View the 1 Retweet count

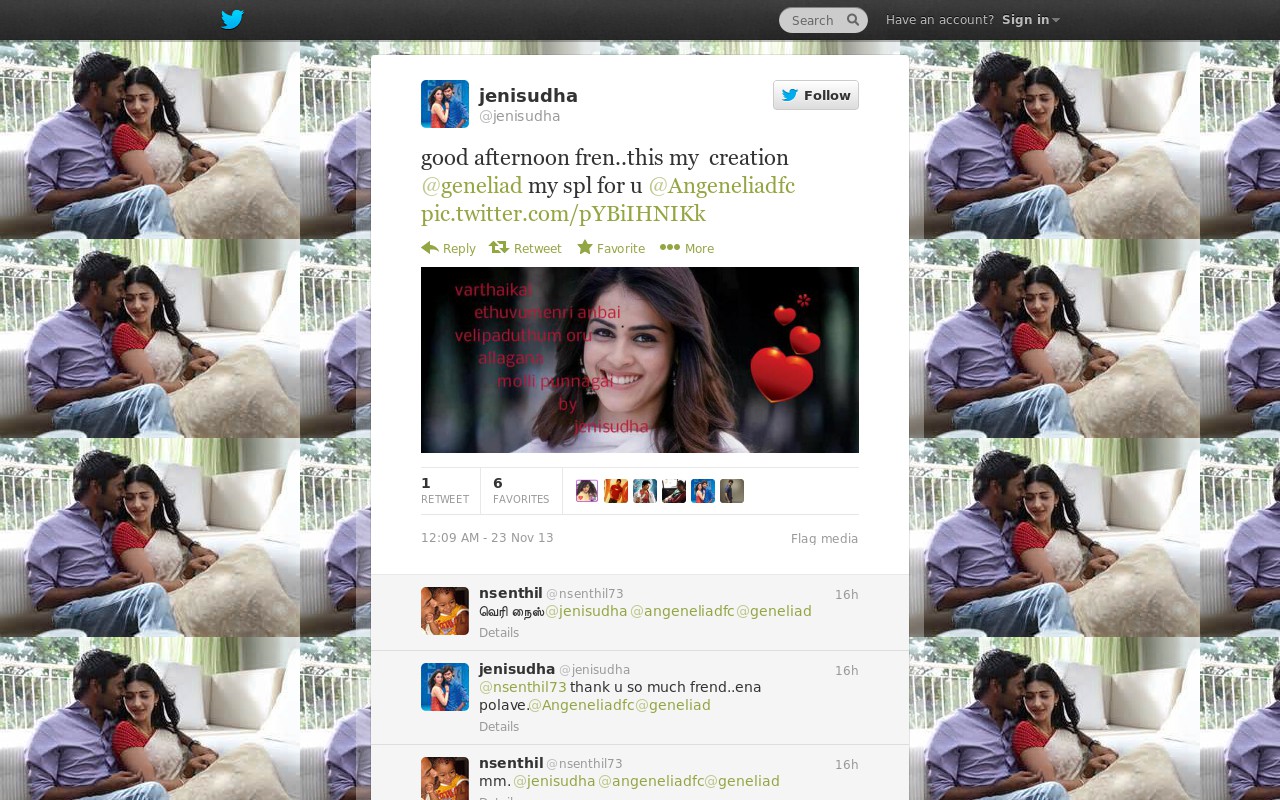pos(445,490)
